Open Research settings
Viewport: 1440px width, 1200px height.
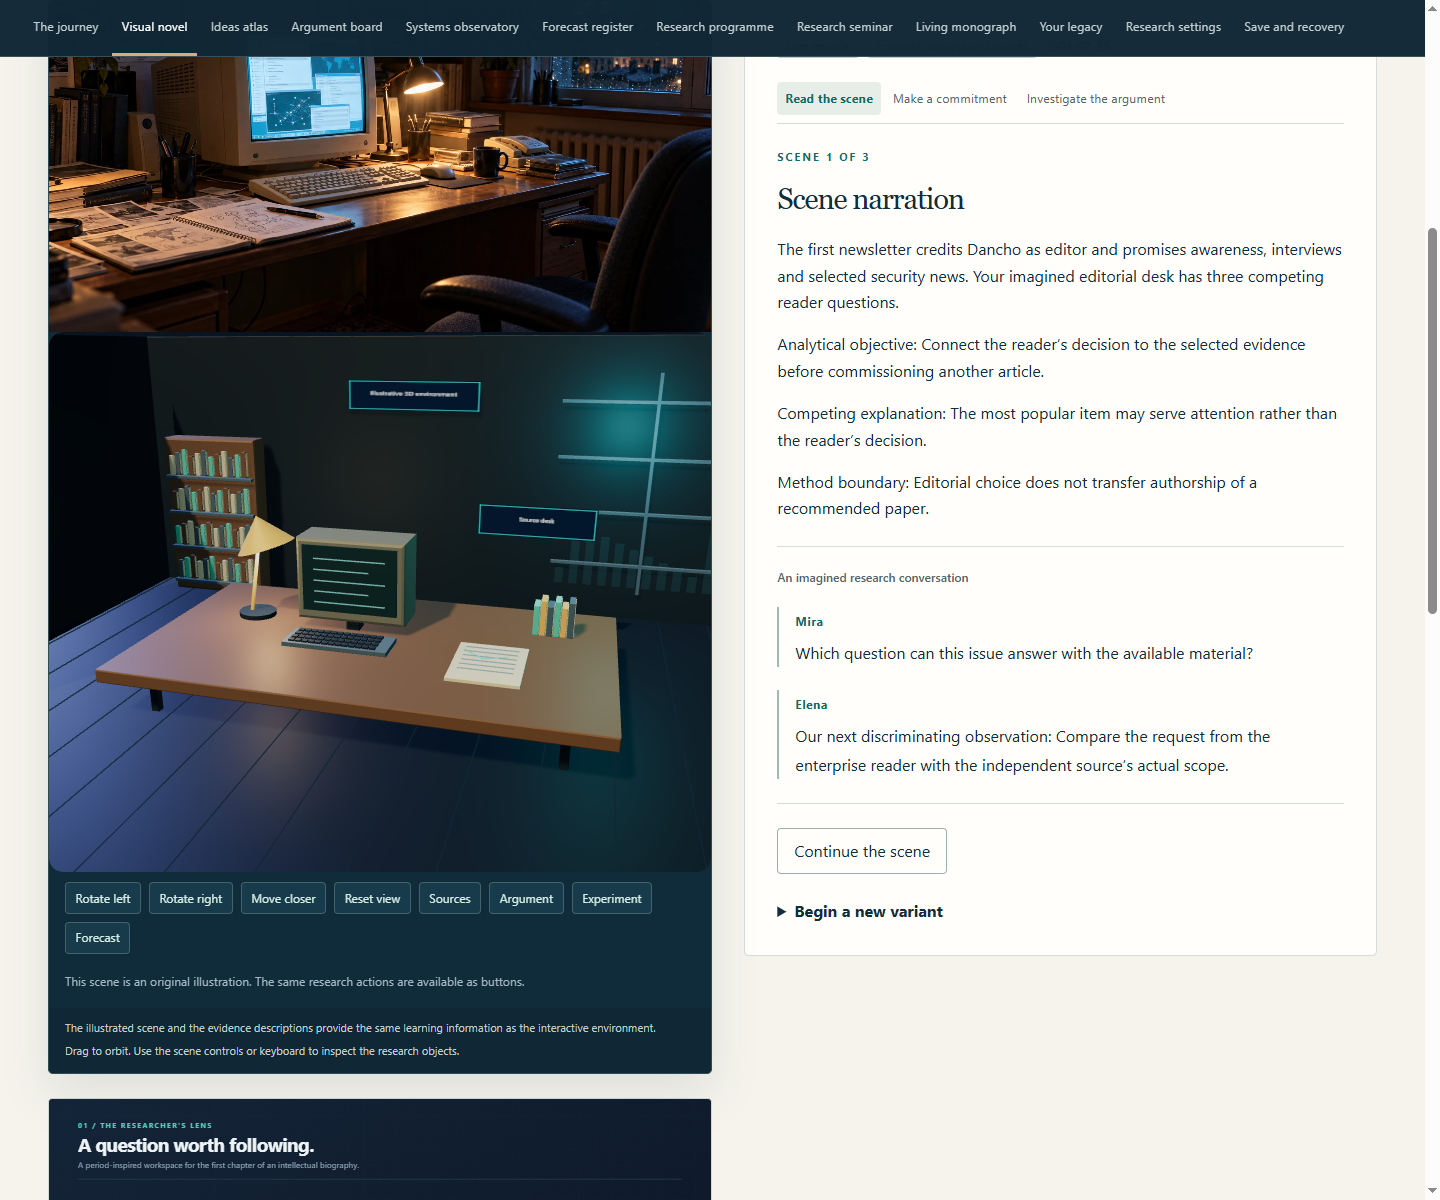point(1173,27)
